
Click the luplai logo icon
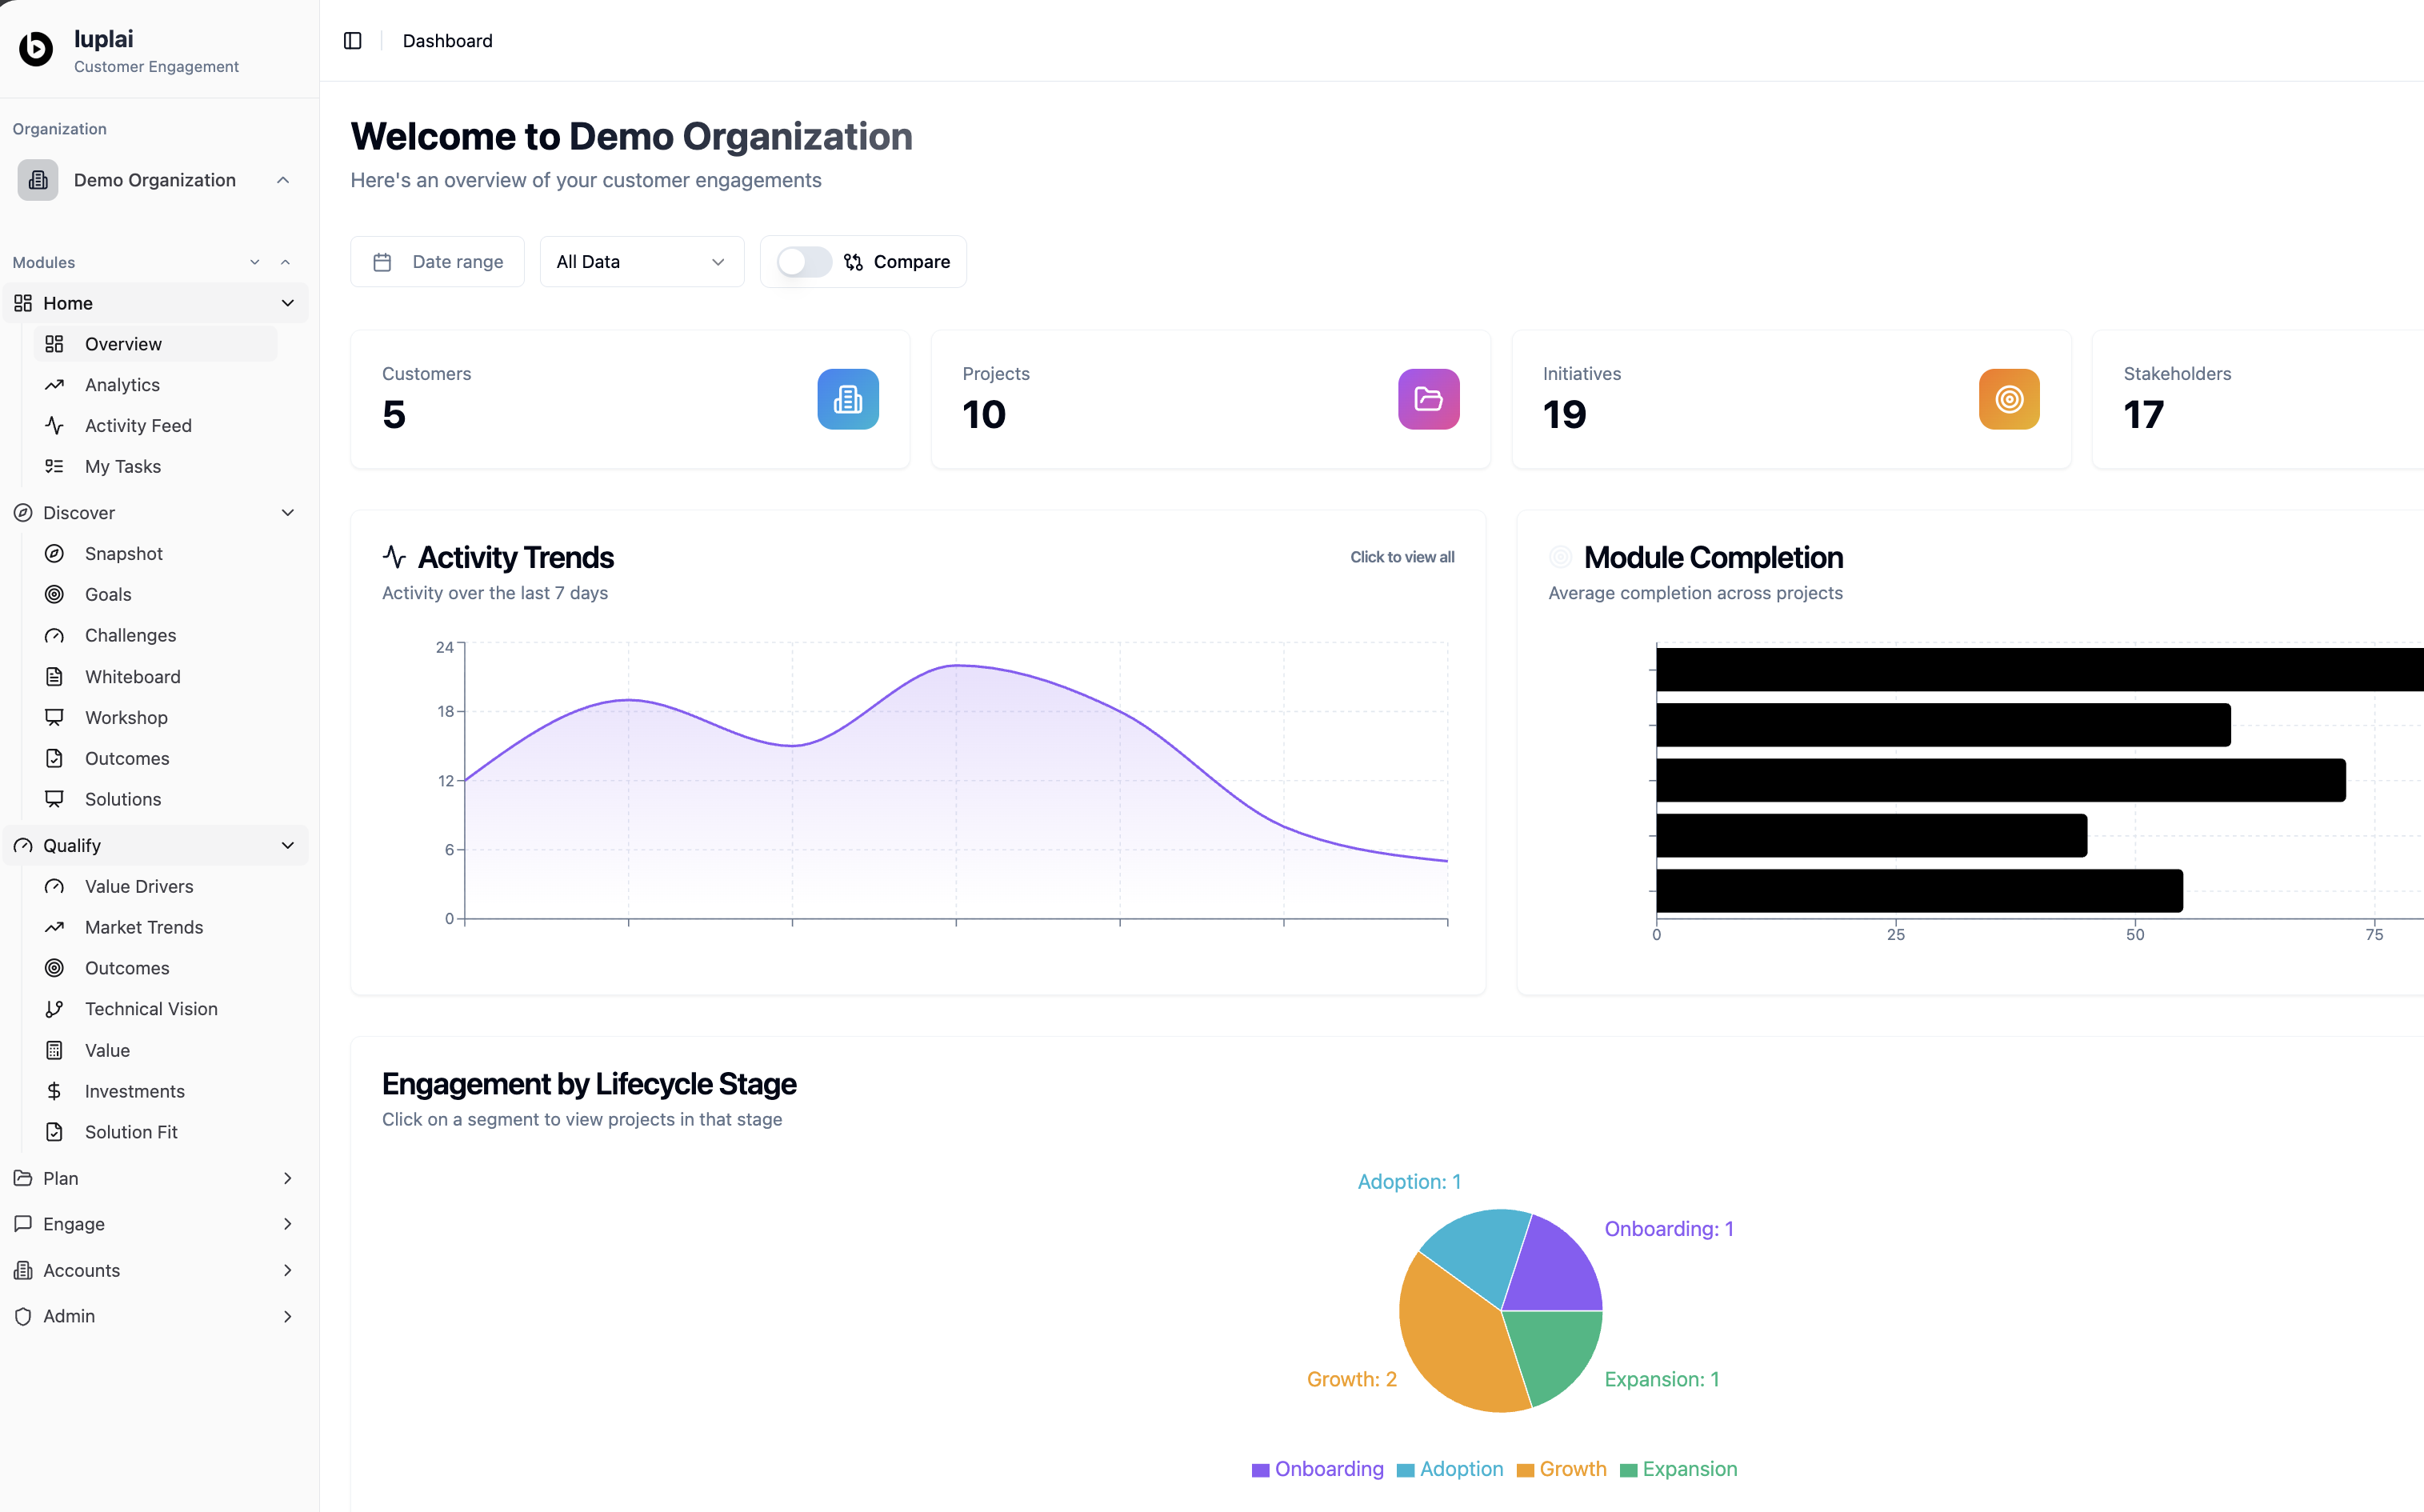[x=36, y=48]
